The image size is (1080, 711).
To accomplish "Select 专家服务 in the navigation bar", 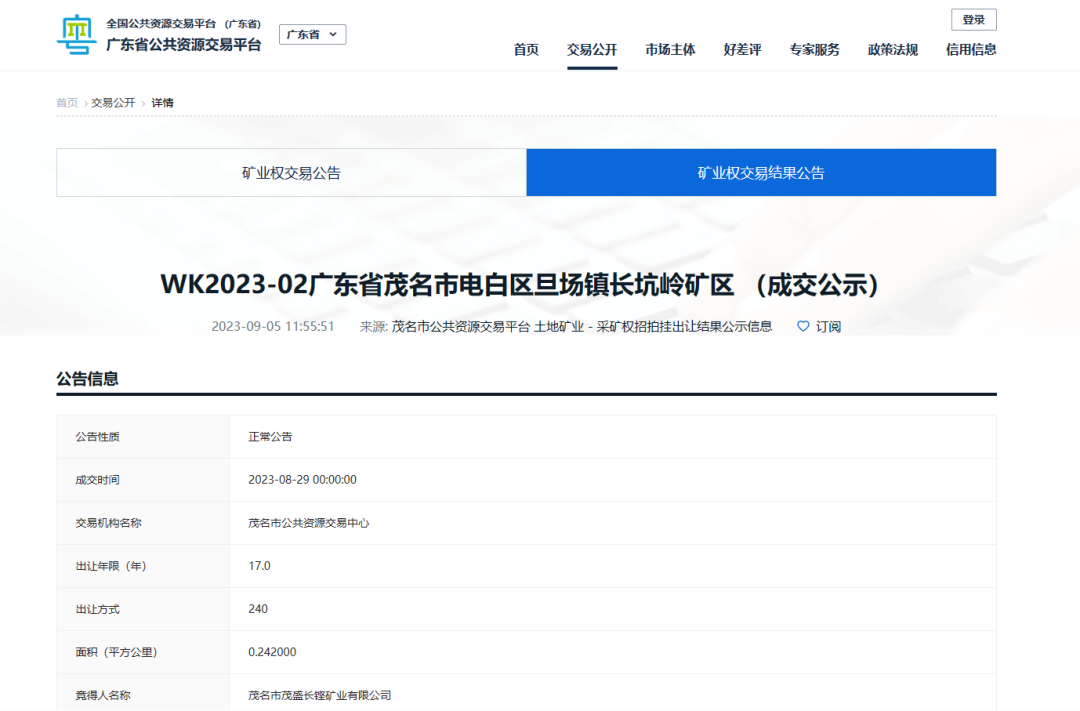I will click(814, 50).
